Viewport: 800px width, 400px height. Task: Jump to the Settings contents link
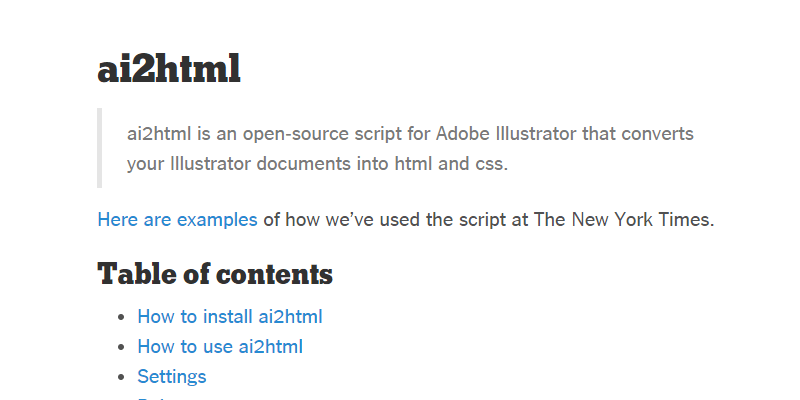click(x=172, y=377)
